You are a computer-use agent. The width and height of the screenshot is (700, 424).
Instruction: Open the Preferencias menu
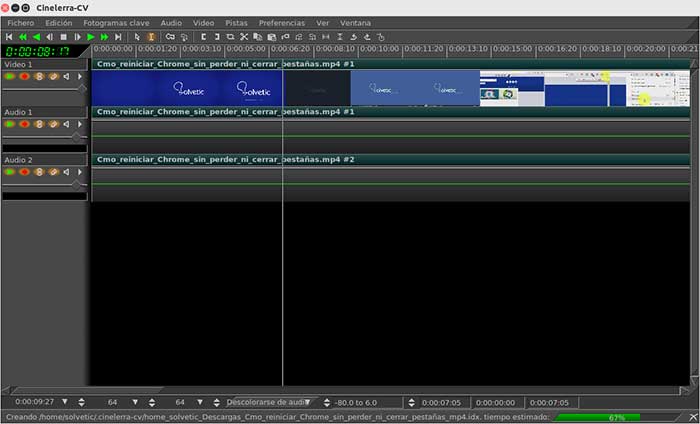coord(282,21)
